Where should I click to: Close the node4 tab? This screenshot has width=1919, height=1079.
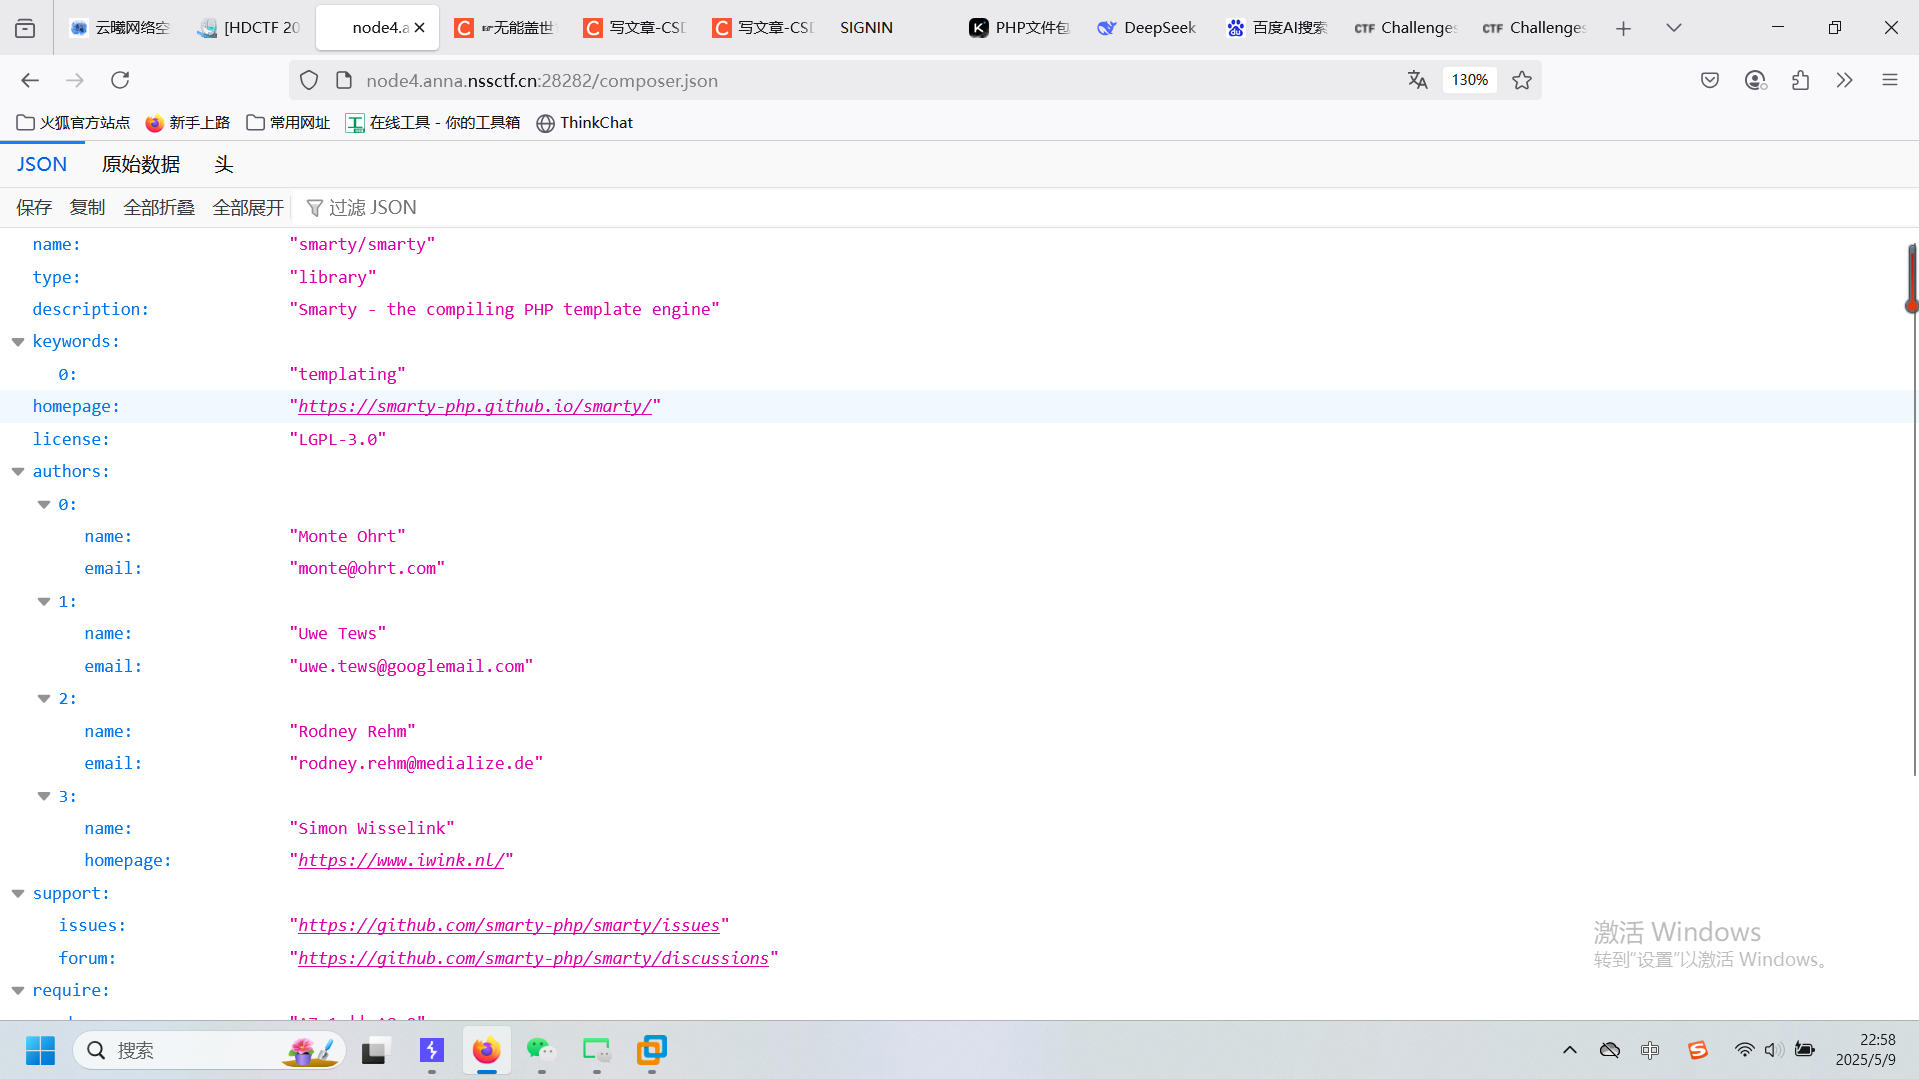(x=420, y=28)
